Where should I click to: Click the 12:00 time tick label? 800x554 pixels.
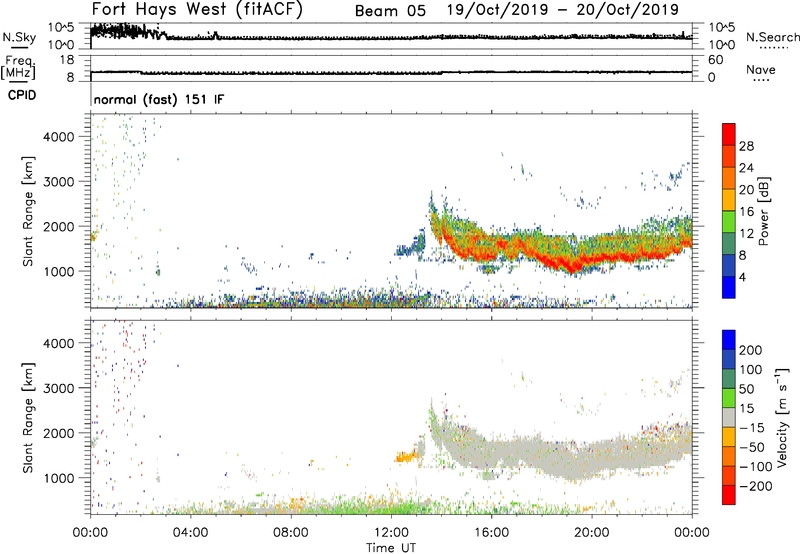click(391, 533)
